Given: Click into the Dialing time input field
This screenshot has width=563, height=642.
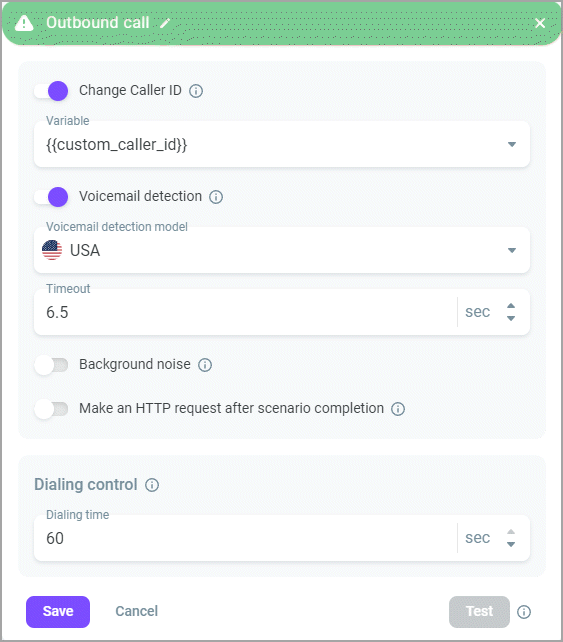Looking at the screenshot, I should tap(245, 538).
